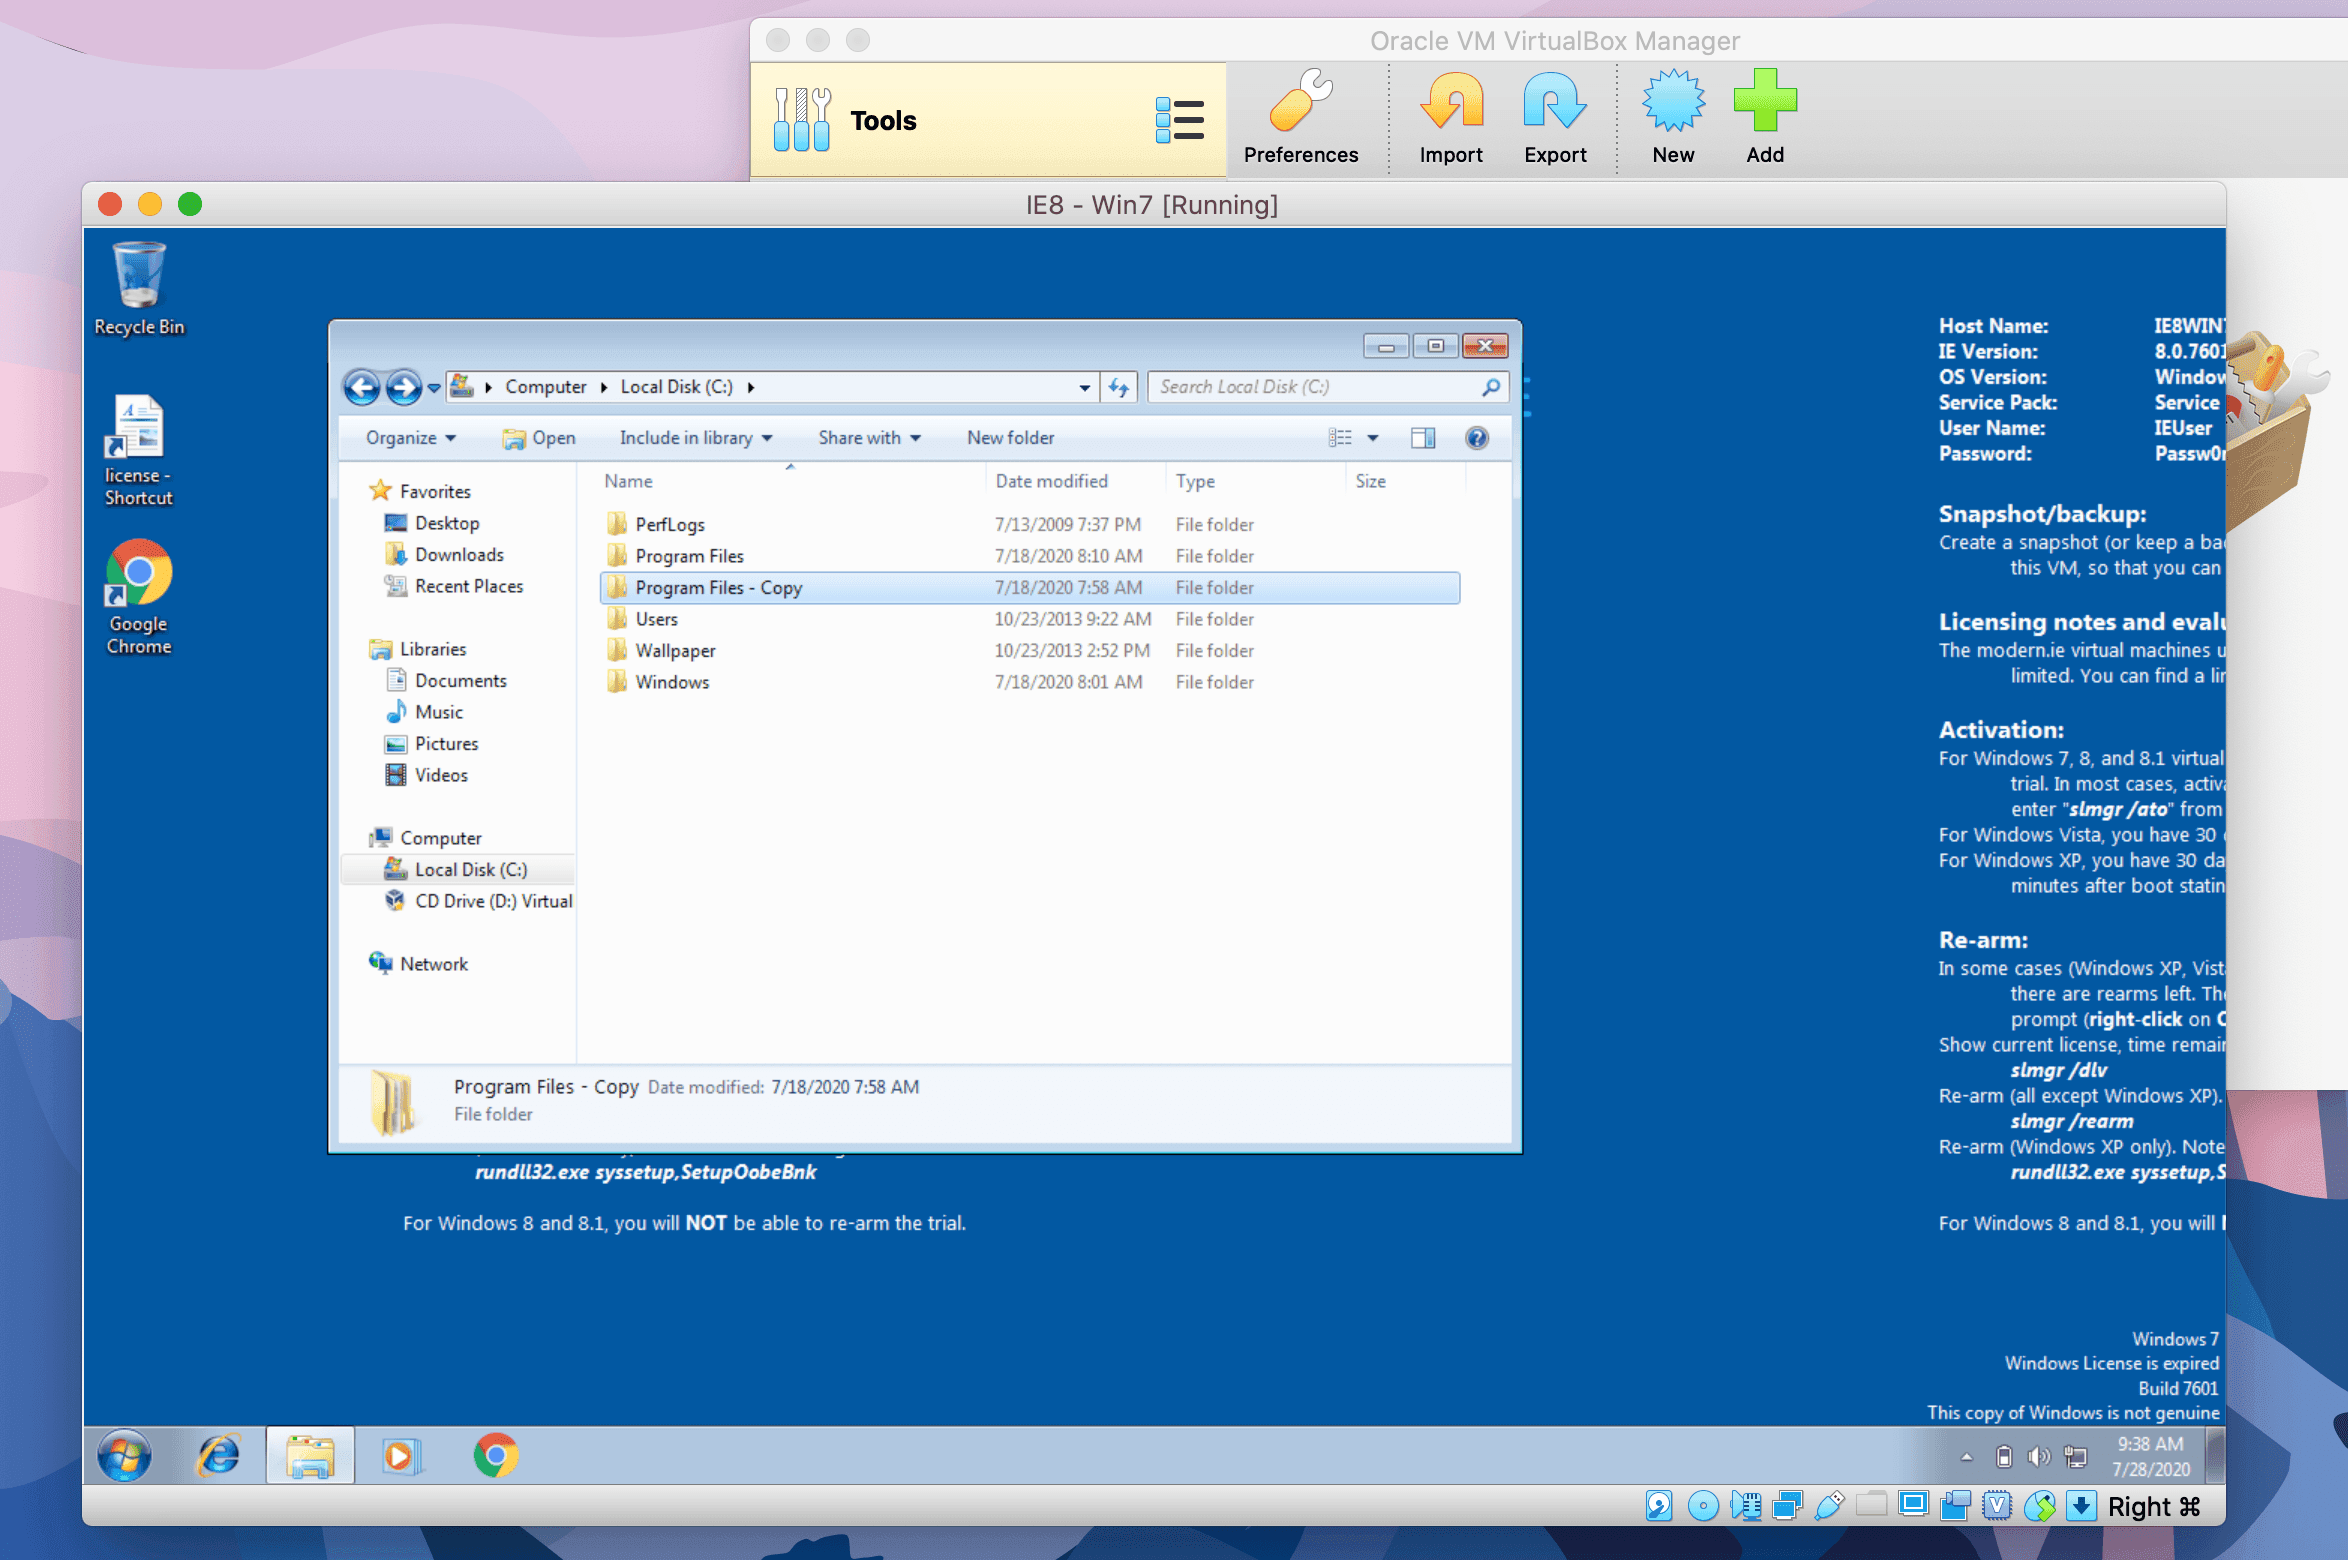This screenshot has width=2348, height=1560.
Task: Click the audio microphone indicator in VM status bar
Action: [1746, 1505]
